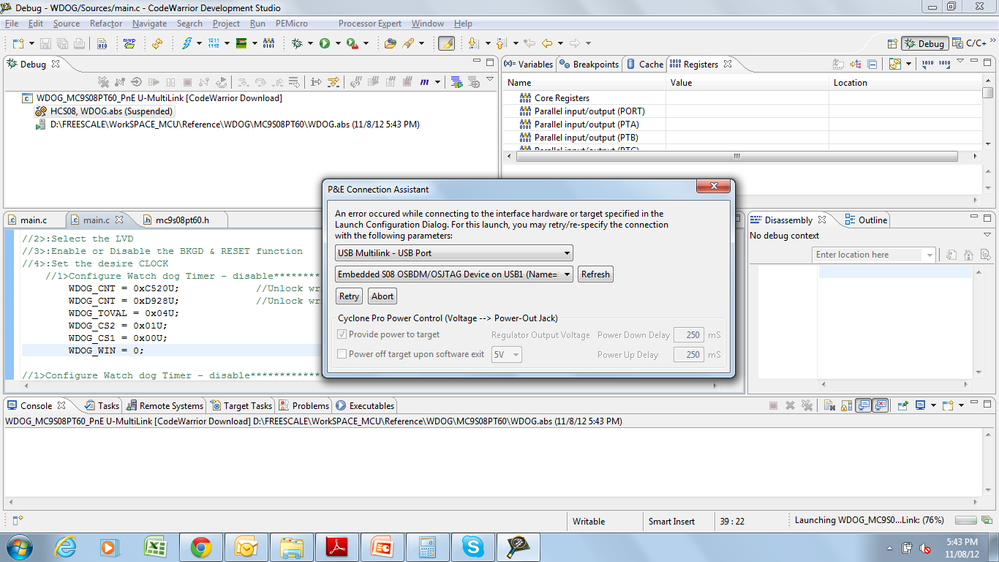The width and height of the screenshot is (999, 562).
Task: Click the Registers horizontal scrollbar
Action: click(x=737, y=156)
